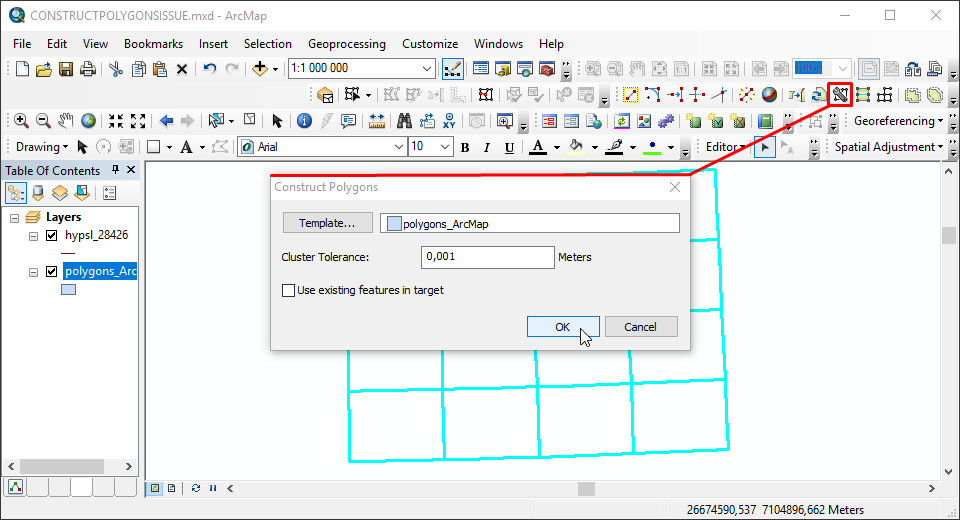
Task: Switch to List By Source view
Action: tap(38, 194)
